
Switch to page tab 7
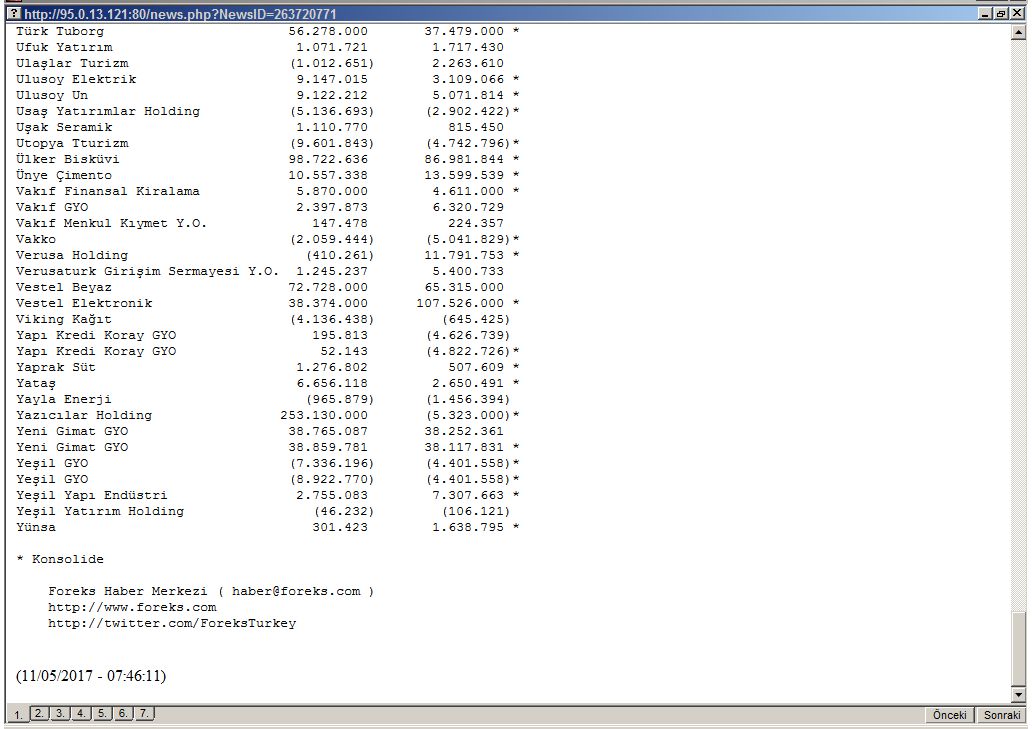click(x=144, y=713)
